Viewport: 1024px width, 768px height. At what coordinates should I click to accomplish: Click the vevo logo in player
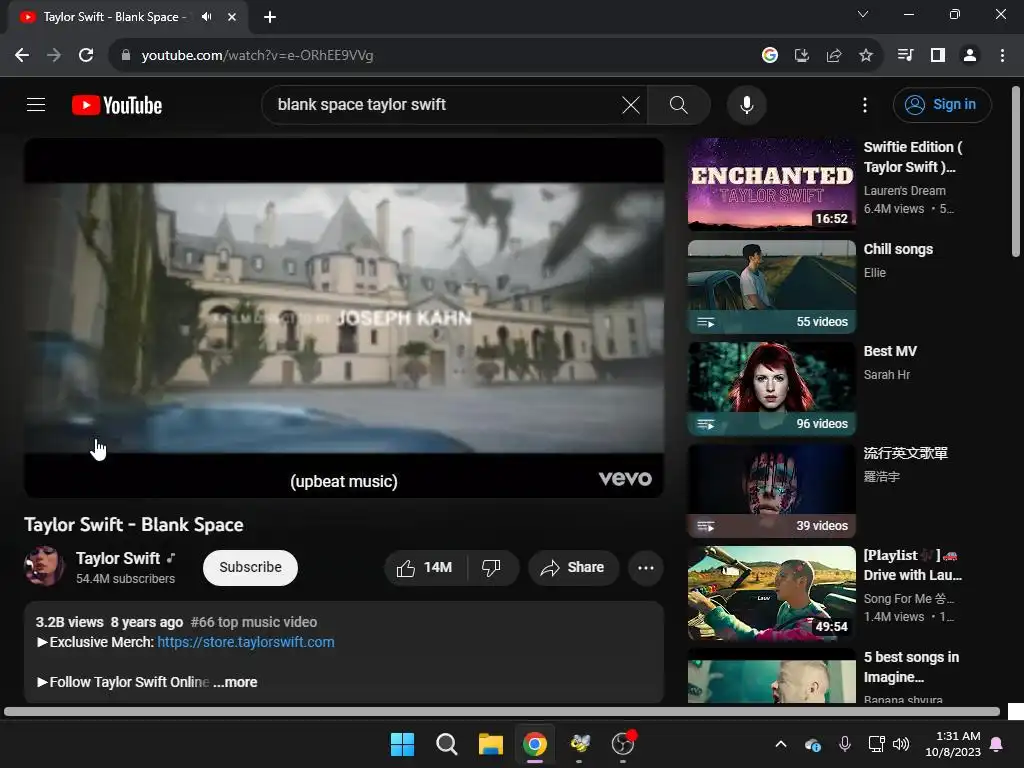pos(625,479)
